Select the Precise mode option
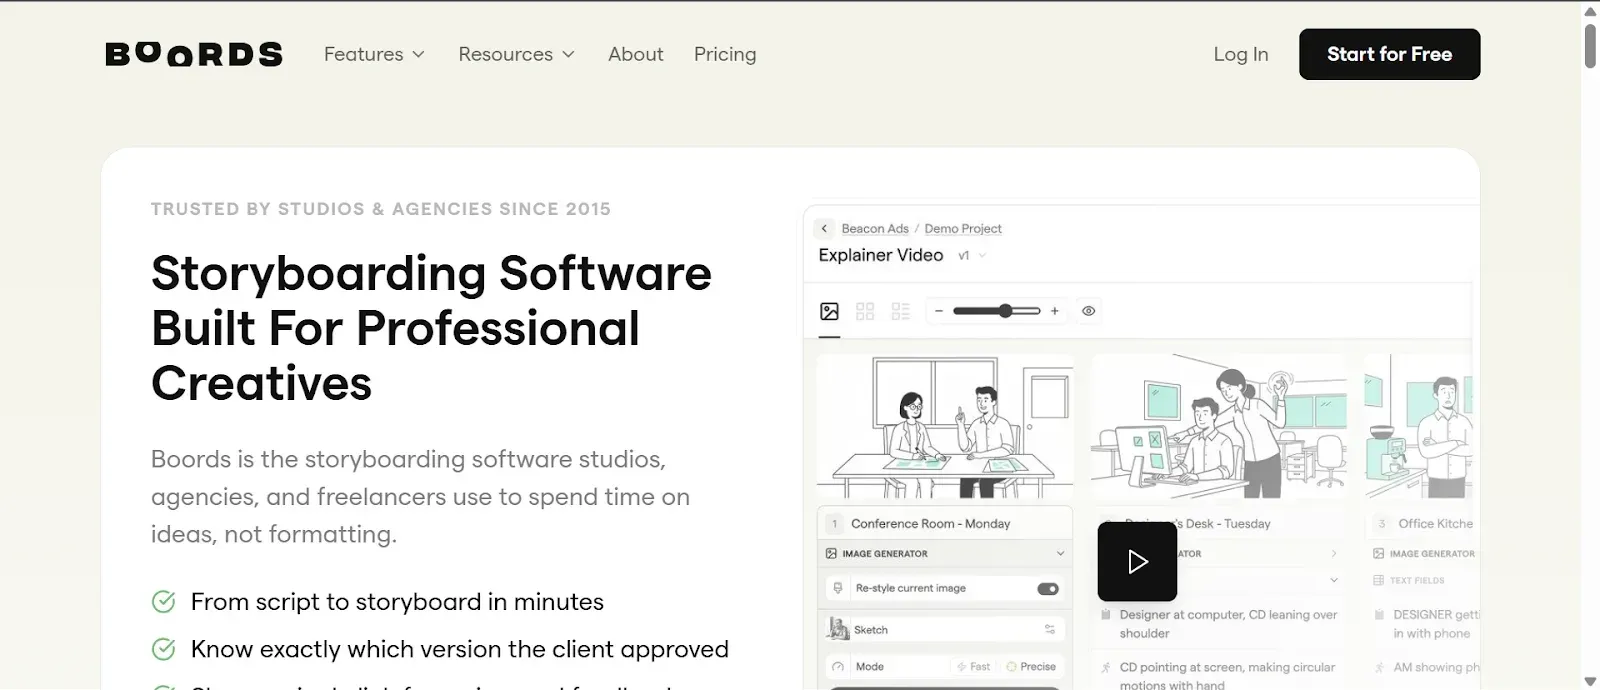Viewport: 1600px width, 690px height. click(x=1031, y=667)
